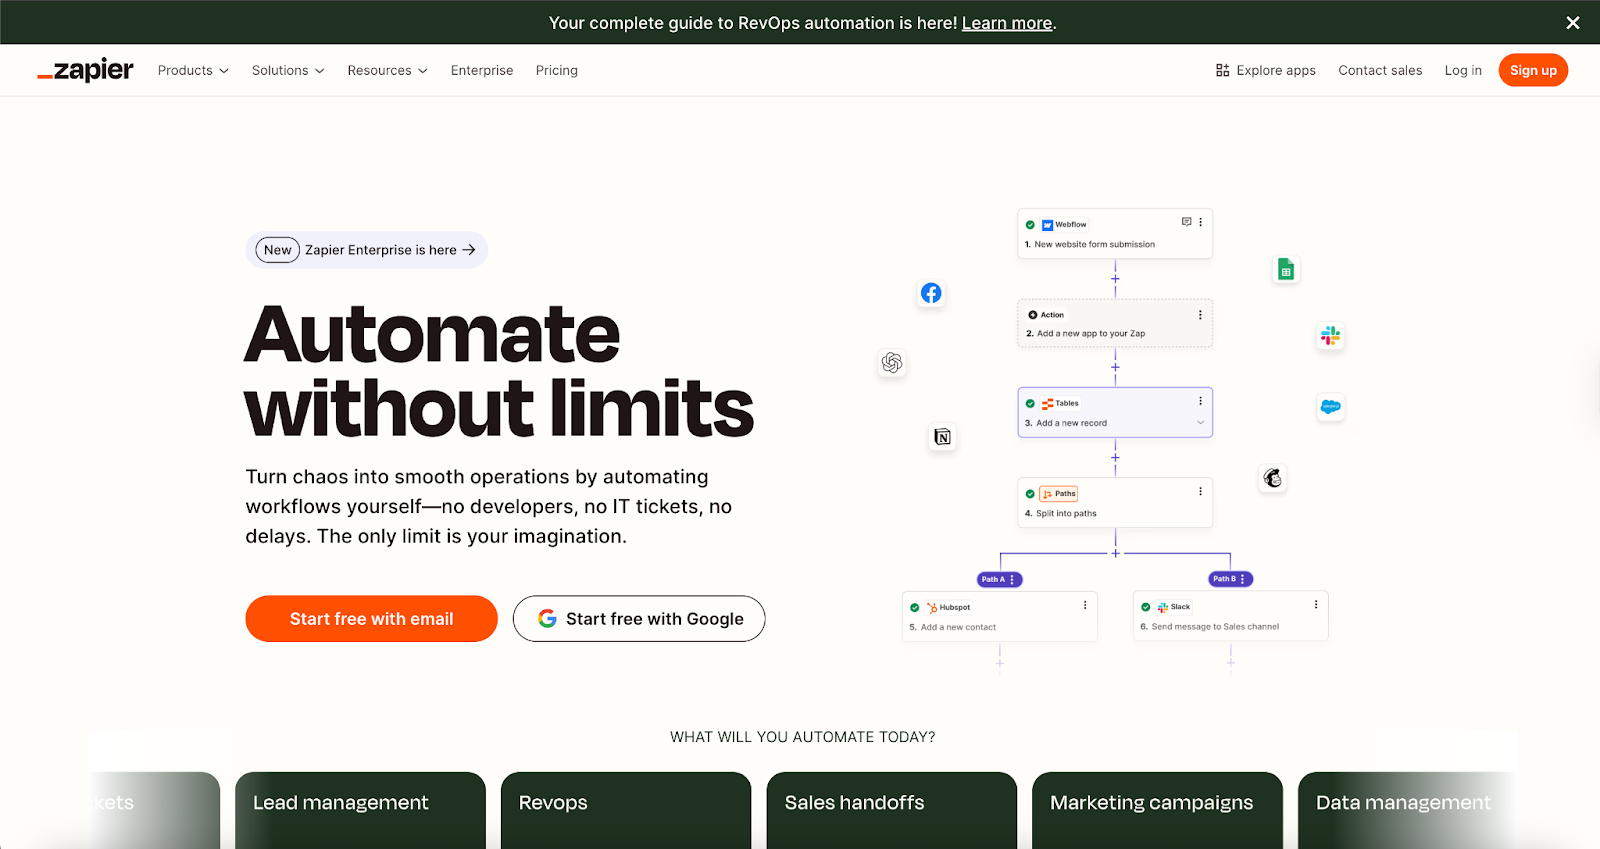The image size is (1600, 849).
Task: Expand the Solutions dropdown menu
Action: tap(288, 70)
